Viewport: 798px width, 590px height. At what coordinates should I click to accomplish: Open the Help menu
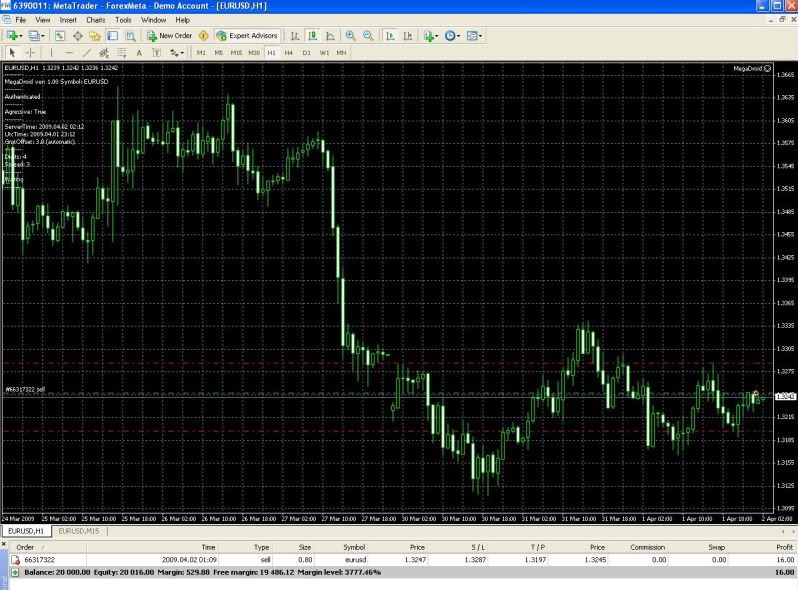[x=183, y=20]
